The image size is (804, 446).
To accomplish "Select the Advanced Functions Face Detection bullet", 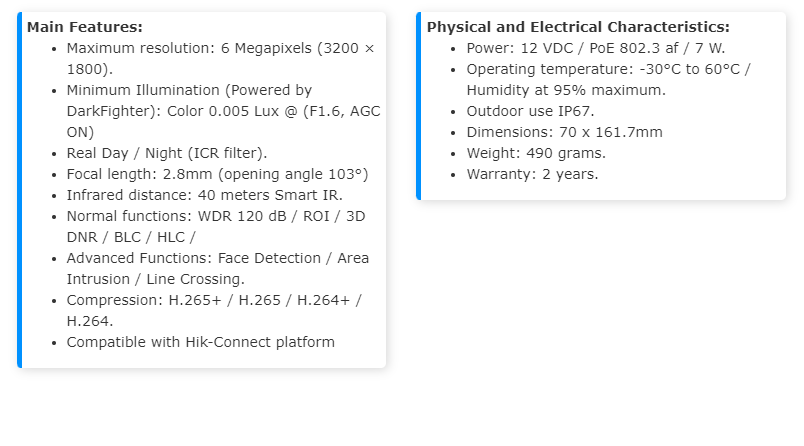I will (217, 258).
